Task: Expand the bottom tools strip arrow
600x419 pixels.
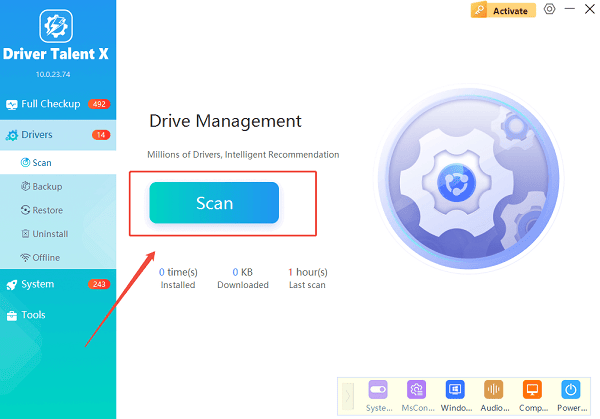Action: (348, 396)
